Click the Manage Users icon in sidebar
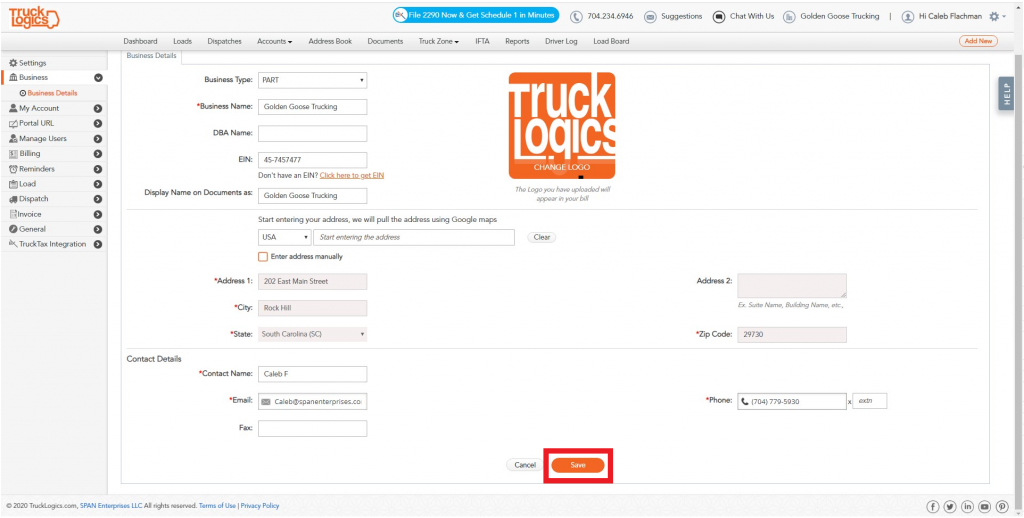1024x518 pixels. click(x=13, y=138)
